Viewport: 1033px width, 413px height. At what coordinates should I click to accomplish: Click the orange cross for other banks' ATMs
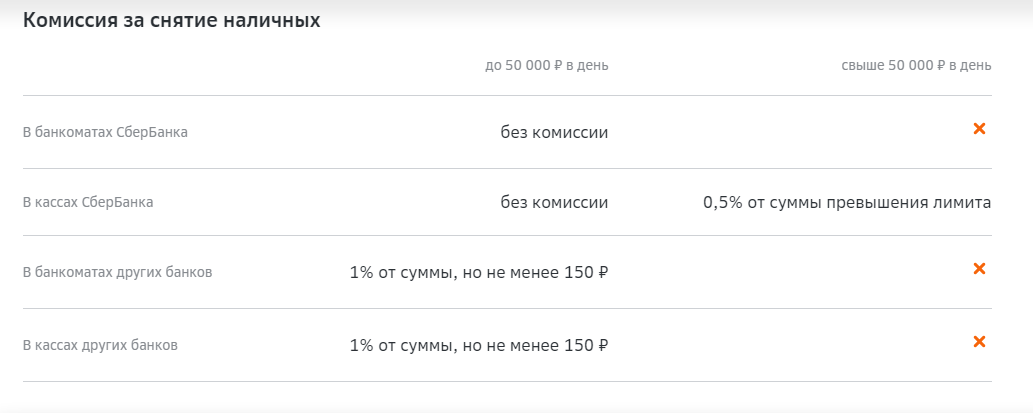point(980,268)
